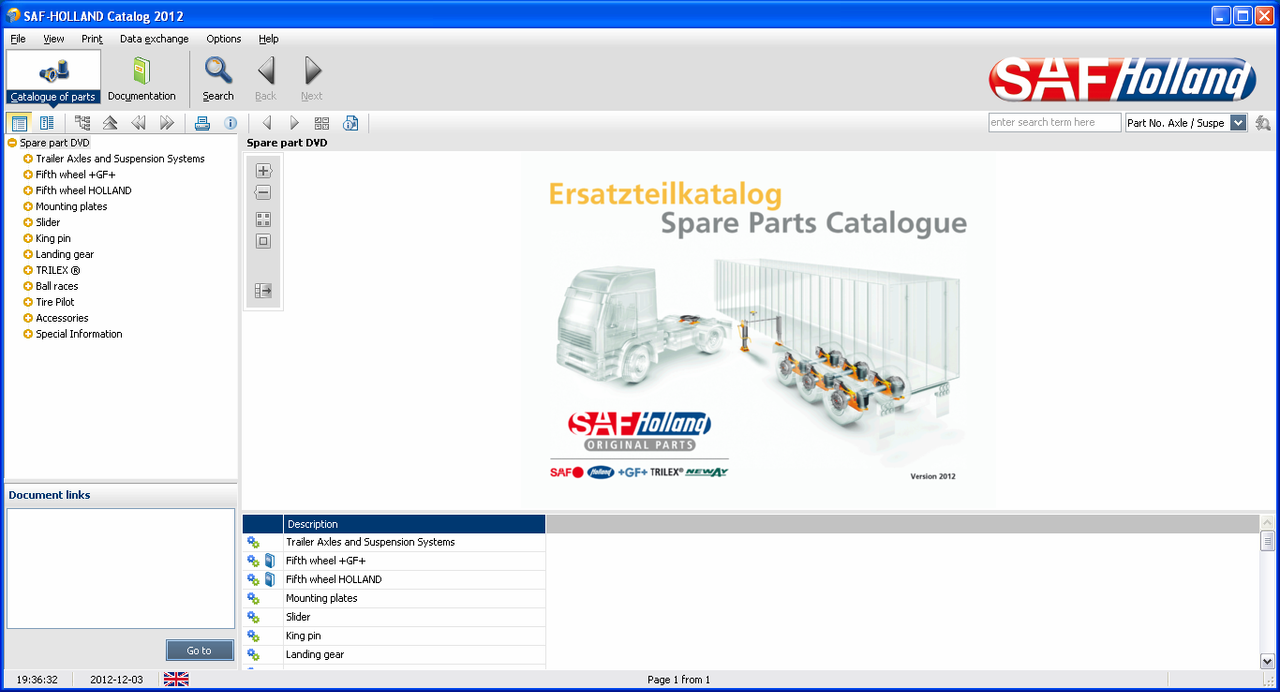Open the Help menu
The width and height of the screenshot is (1280, 692).
coord(269,39)
